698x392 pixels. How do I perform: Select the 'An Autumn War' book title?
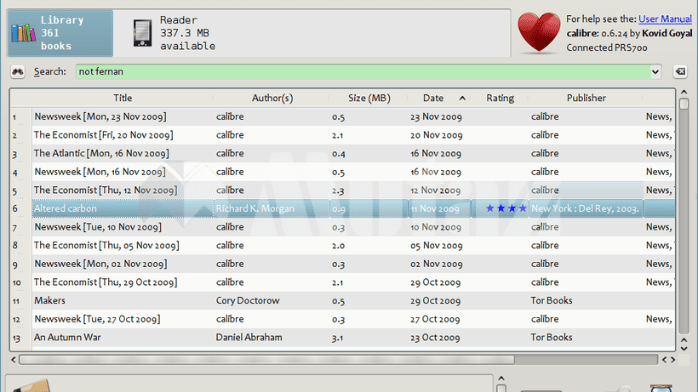(x=68, y=337)
